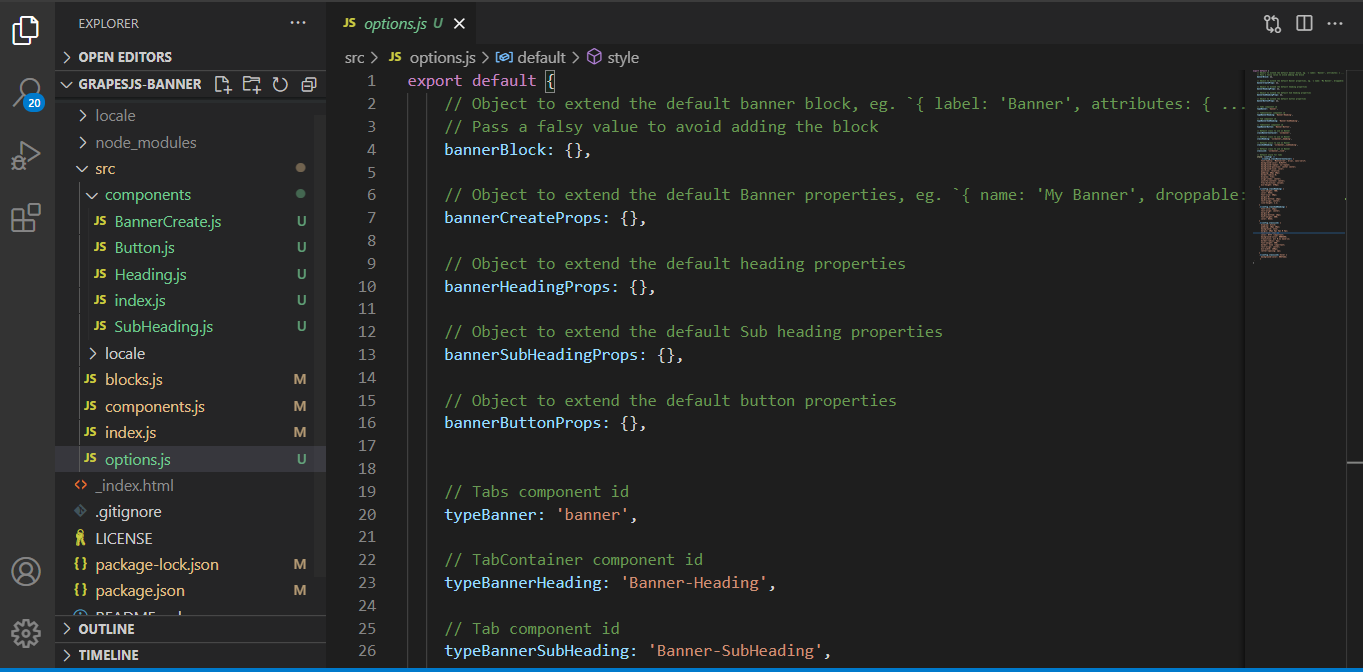Click the bannerButtonProps property text
This screenshot has height=672, width=1363.
(527, 423)
